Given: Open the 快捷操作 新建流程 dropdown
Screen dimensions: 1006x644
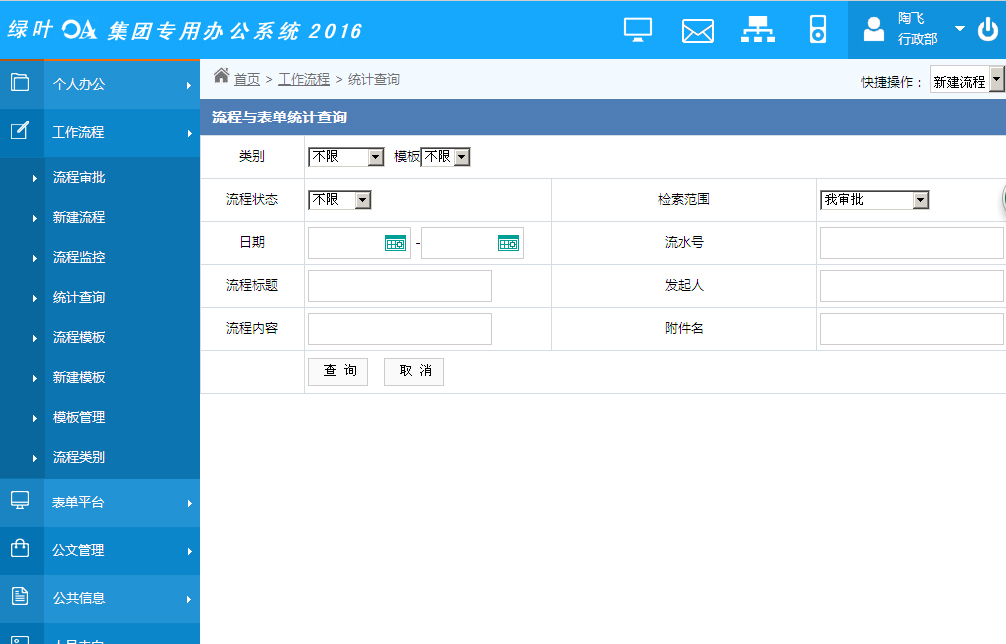Looking at the screenshot, I should tap(967, 80).
